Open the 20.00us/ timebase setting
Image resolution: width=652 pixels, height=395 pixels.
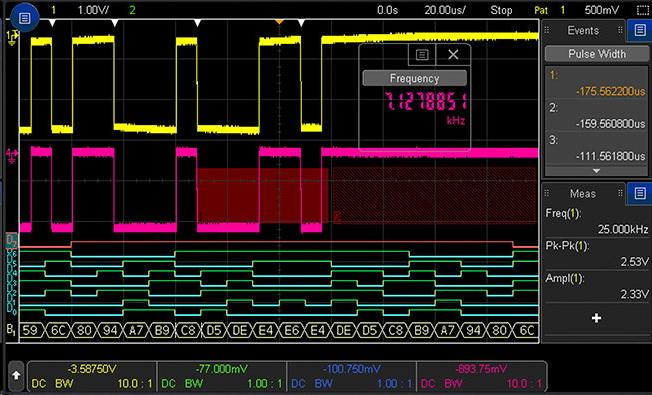[445, 10]
